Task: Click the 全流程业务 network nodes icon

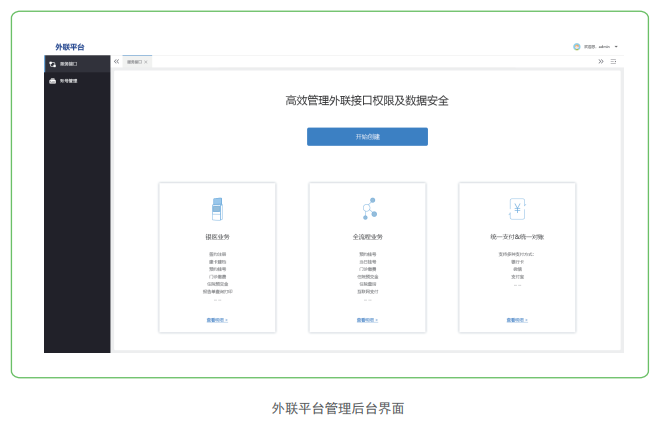Action: click(x=367, y=209)
